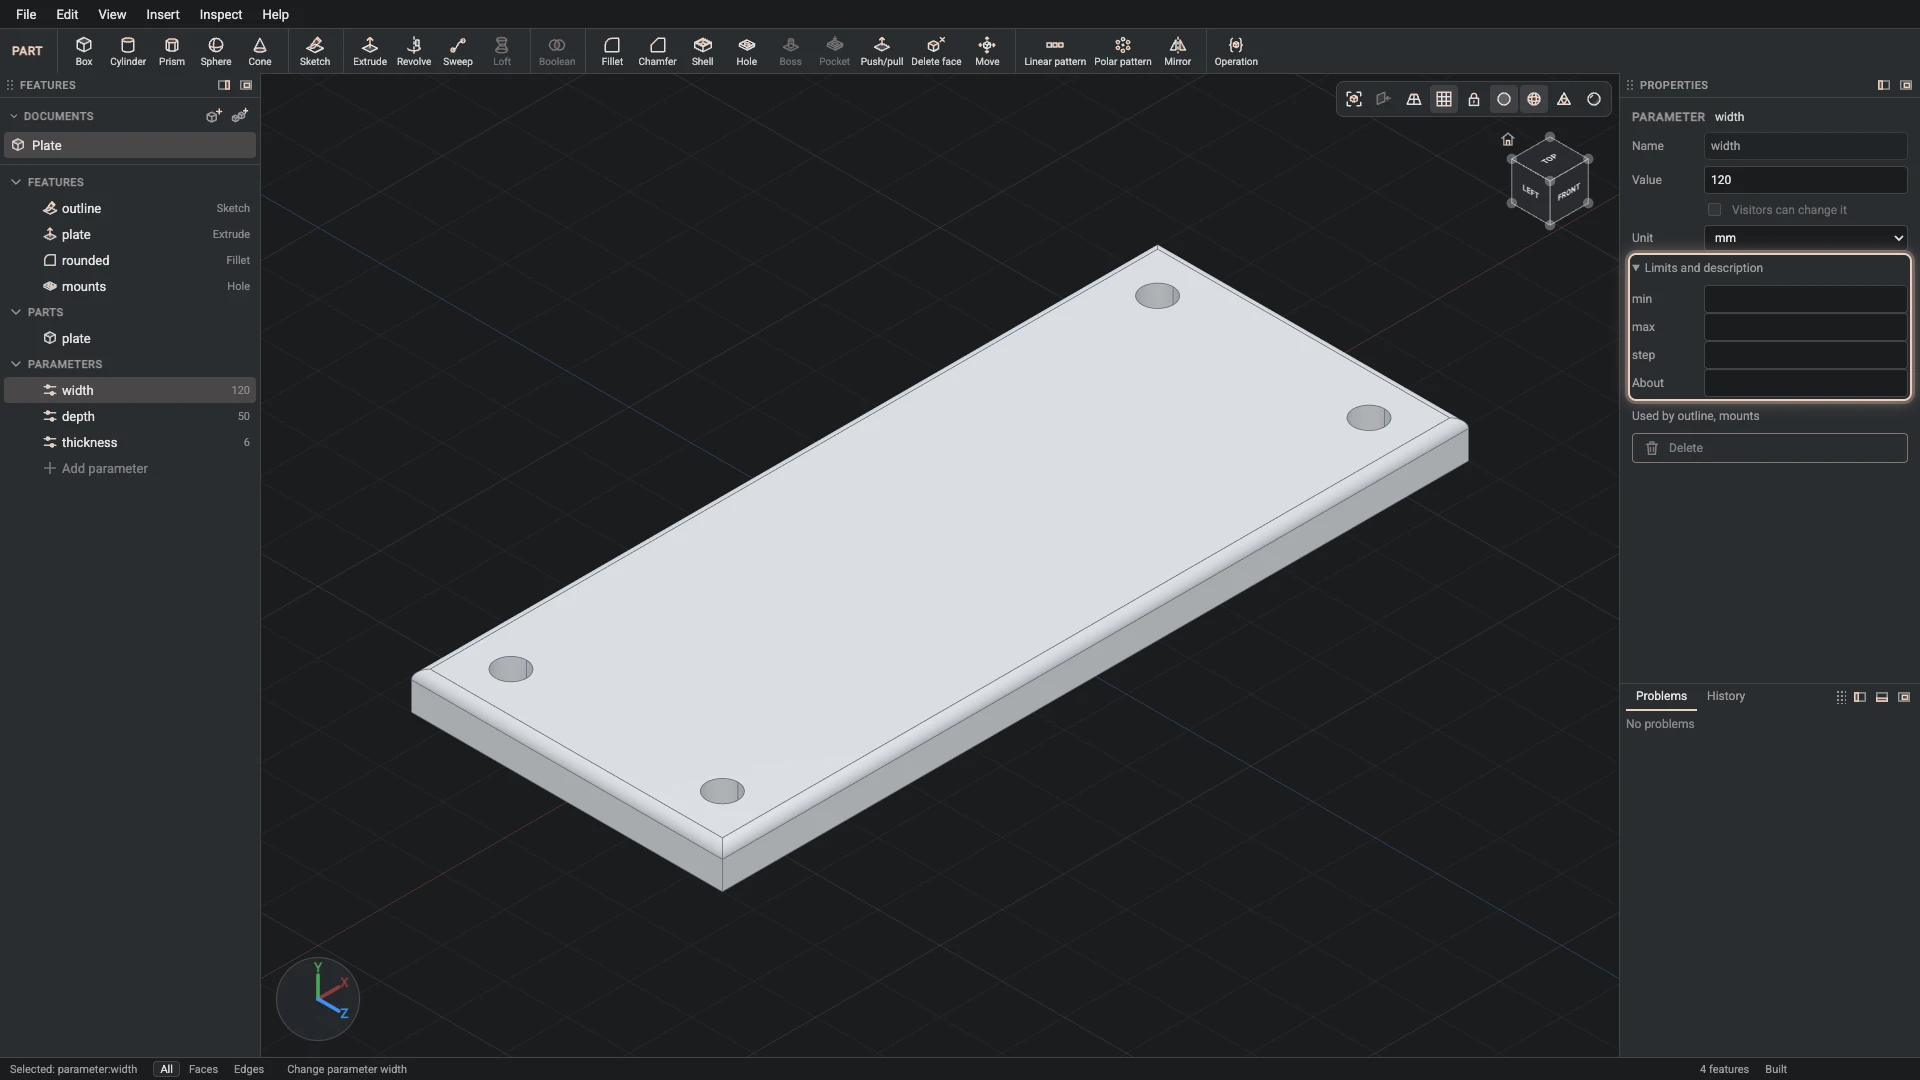Image resolution: width=1920 pixels, height=1080 pixels.
Task: Collapse the PARAMETERS section
Action: [x=16, y=364]
